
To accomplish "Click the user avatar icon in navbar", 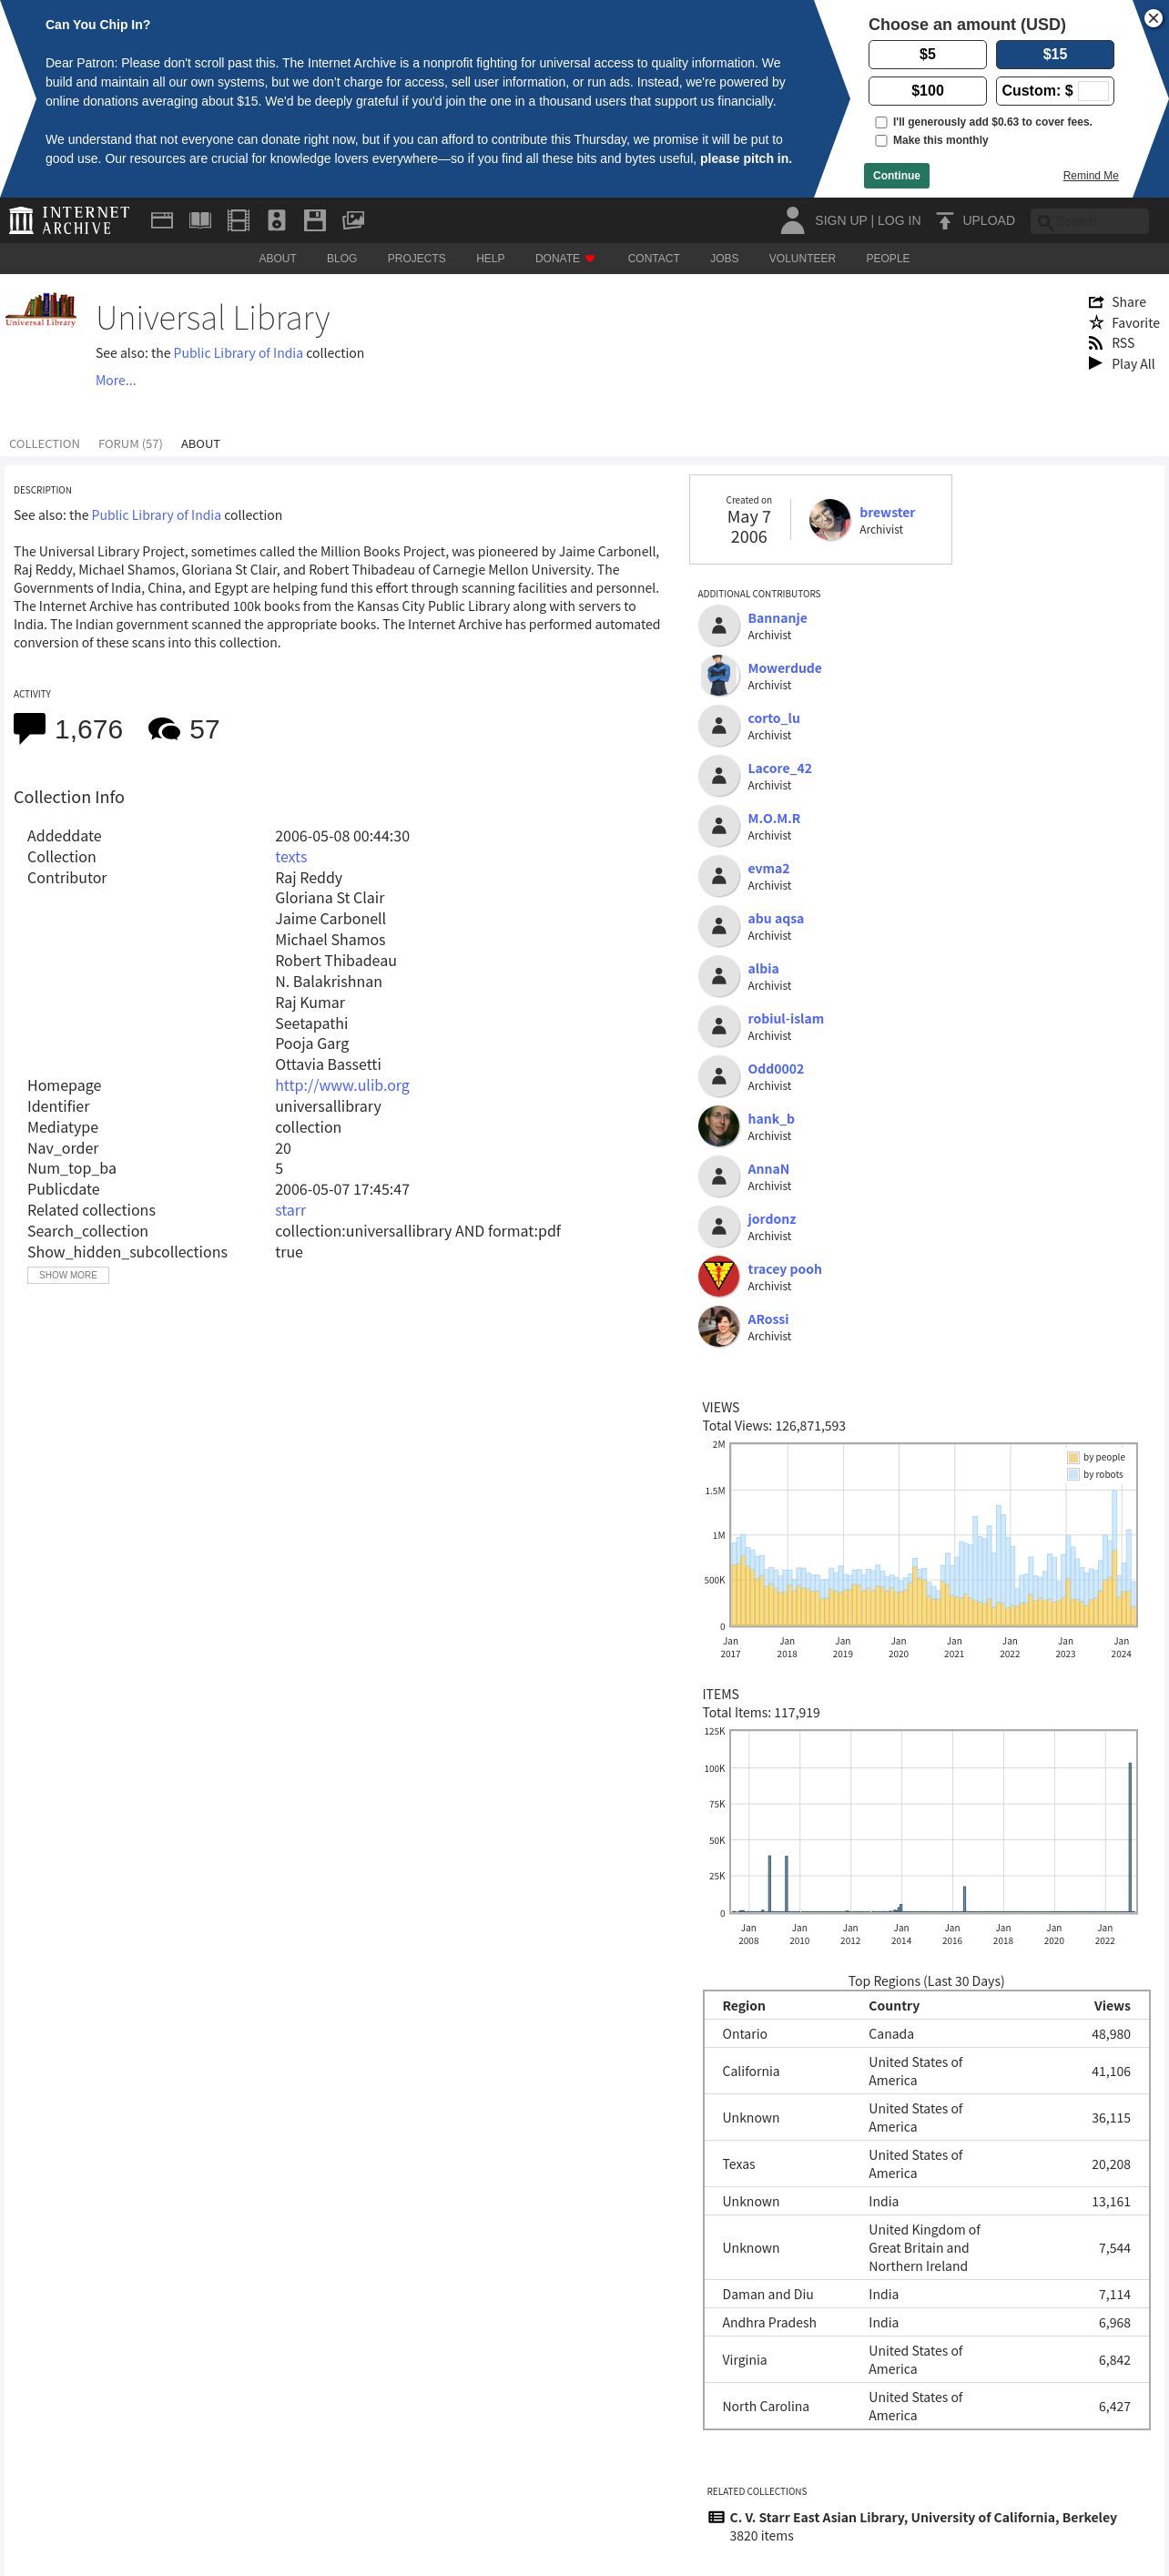I will [792, 220].
